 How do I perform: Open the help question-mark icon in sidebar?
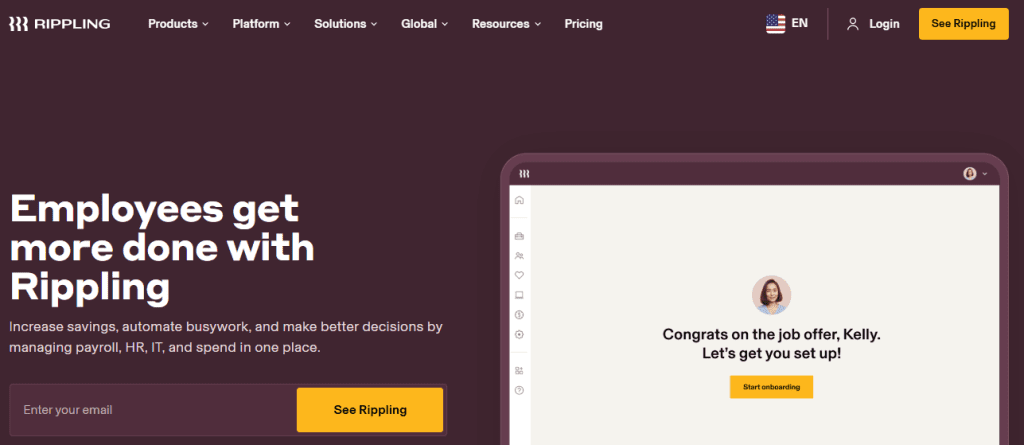(519, 390)
